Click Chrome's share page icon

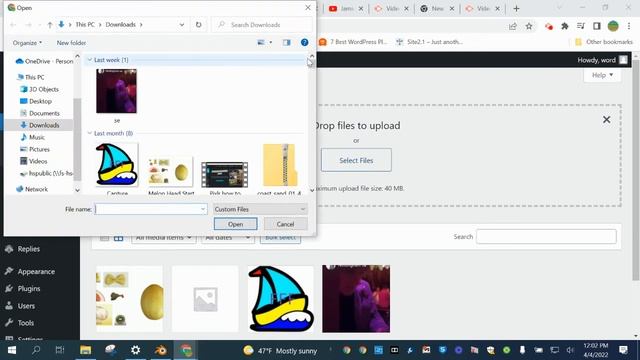513,27
